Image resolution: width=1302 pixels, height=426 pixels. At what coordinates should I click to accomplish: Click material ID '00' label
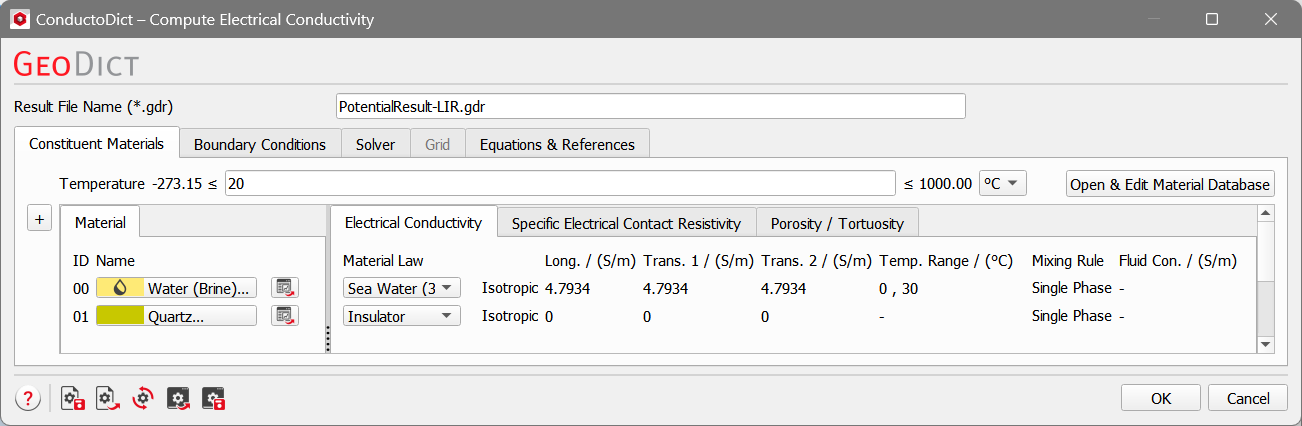pos(81,288)
